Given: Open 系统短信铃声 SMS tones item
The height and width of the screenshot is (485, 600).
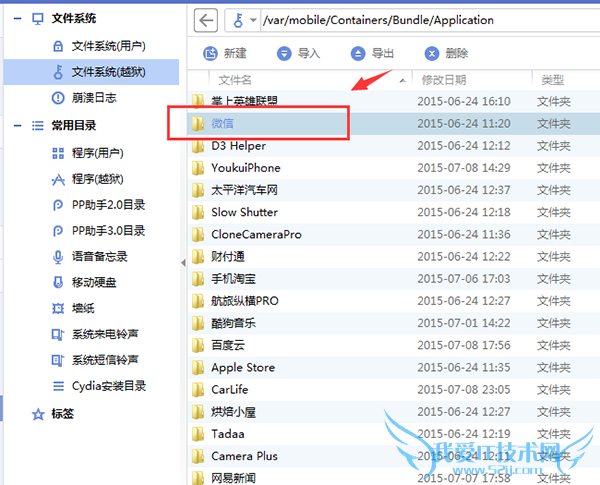Looking at the screenshot, I should click(91, 360).
